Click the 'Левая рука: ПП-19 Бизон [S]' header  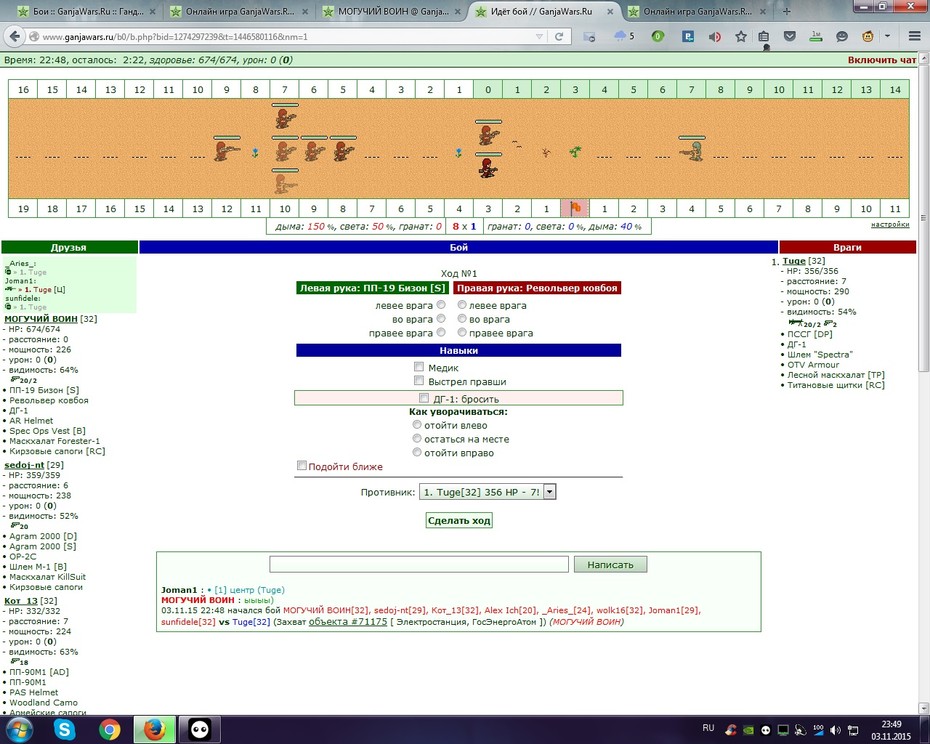[x=372, y=288]
